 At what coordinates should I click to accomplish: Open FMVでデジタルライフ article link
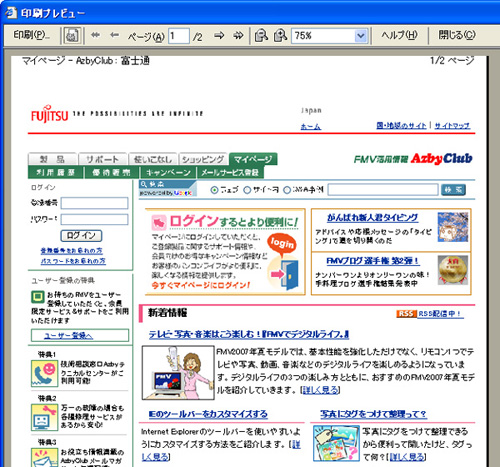click(x=249, y=334)
